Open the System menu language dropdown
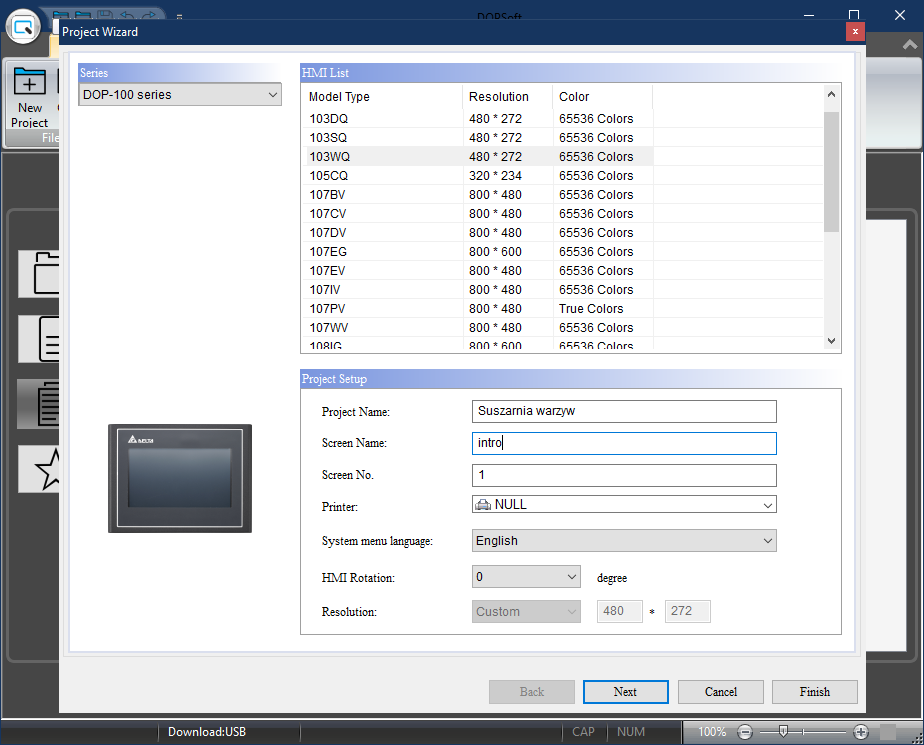This screenshot has width=924, height=745. pyautogui.click(x=624, y=541)
